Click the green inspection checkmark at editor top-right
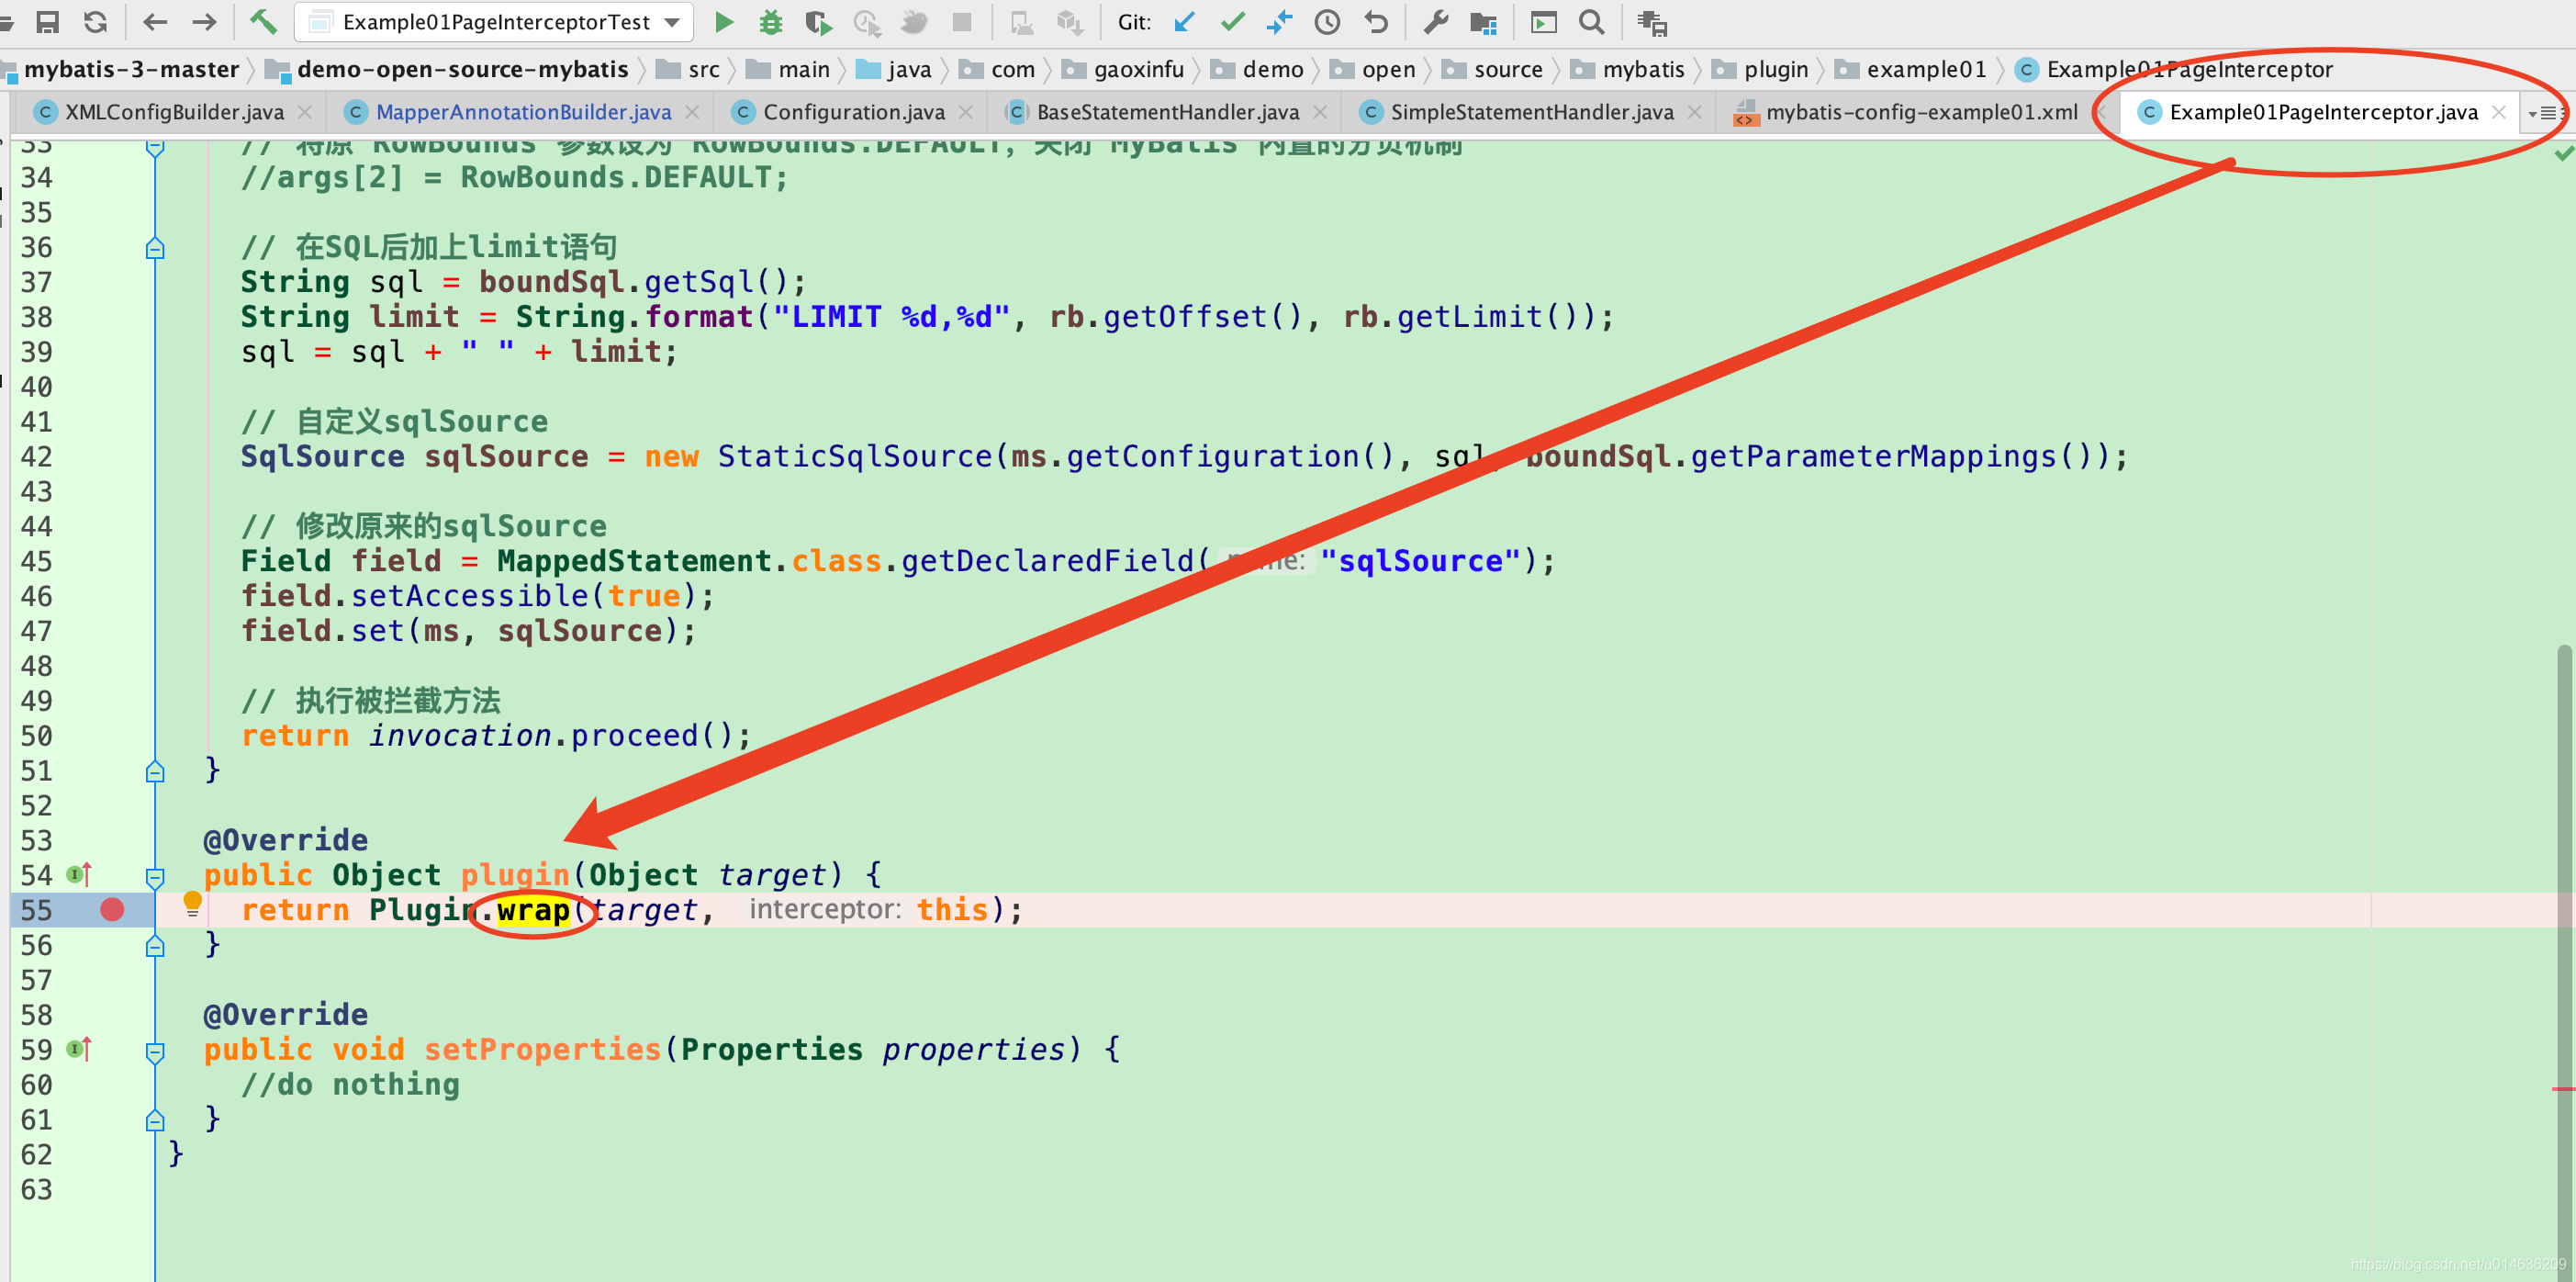 pyautogui.click(x=2563, y=154)
